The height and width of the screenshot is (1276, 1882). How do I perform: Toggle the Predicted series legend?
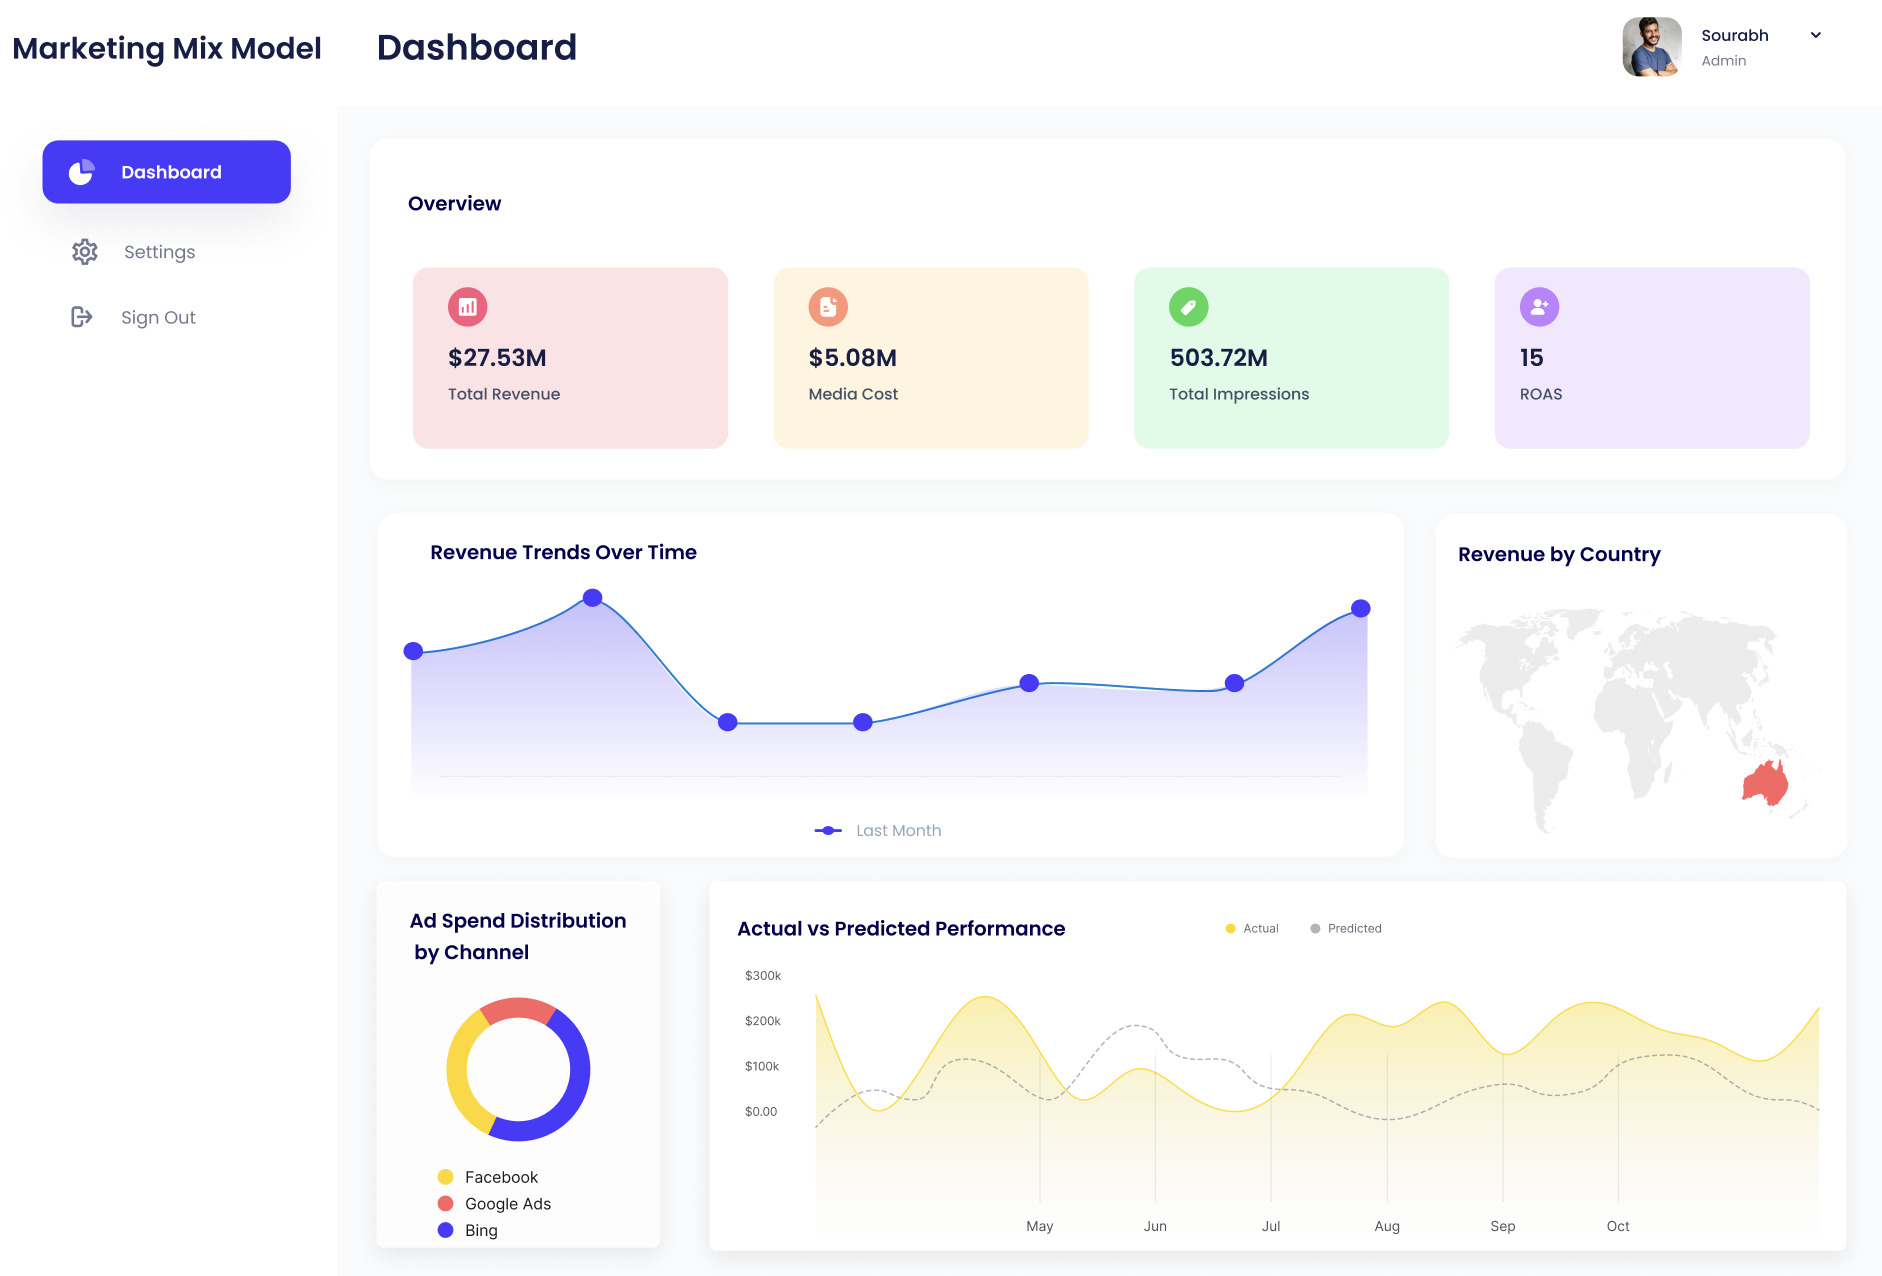point(1346,928)
